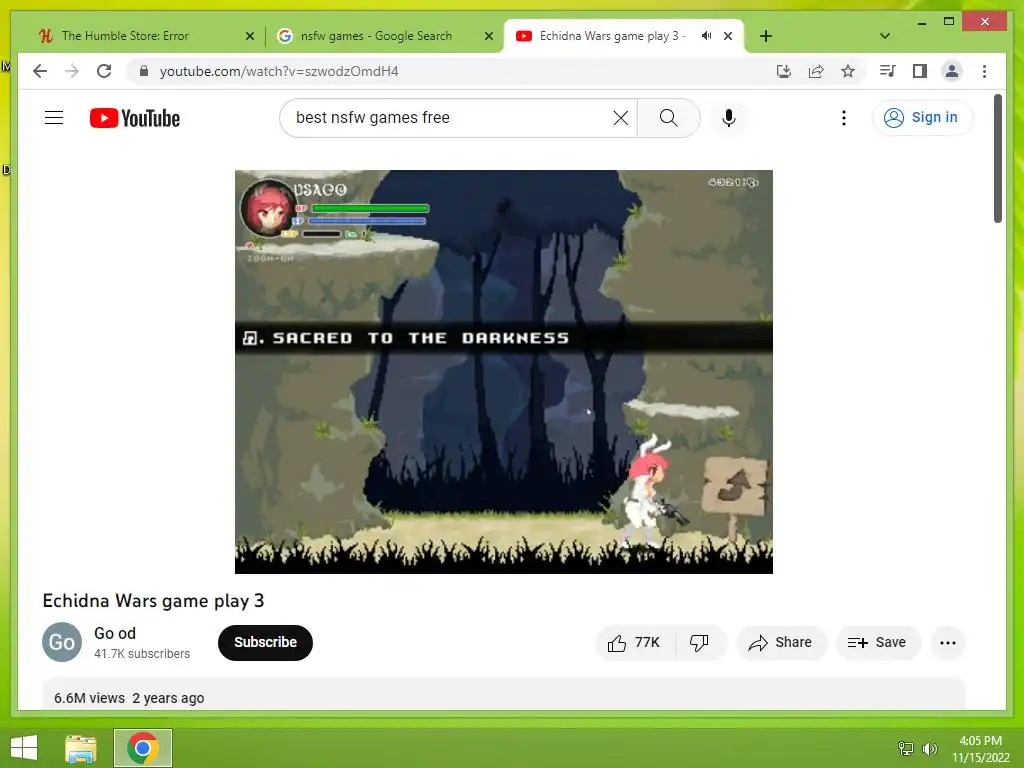This screenshot has width=1024, height=768.
Task: Open the Chrome three-dot menu
Action: 984,71
